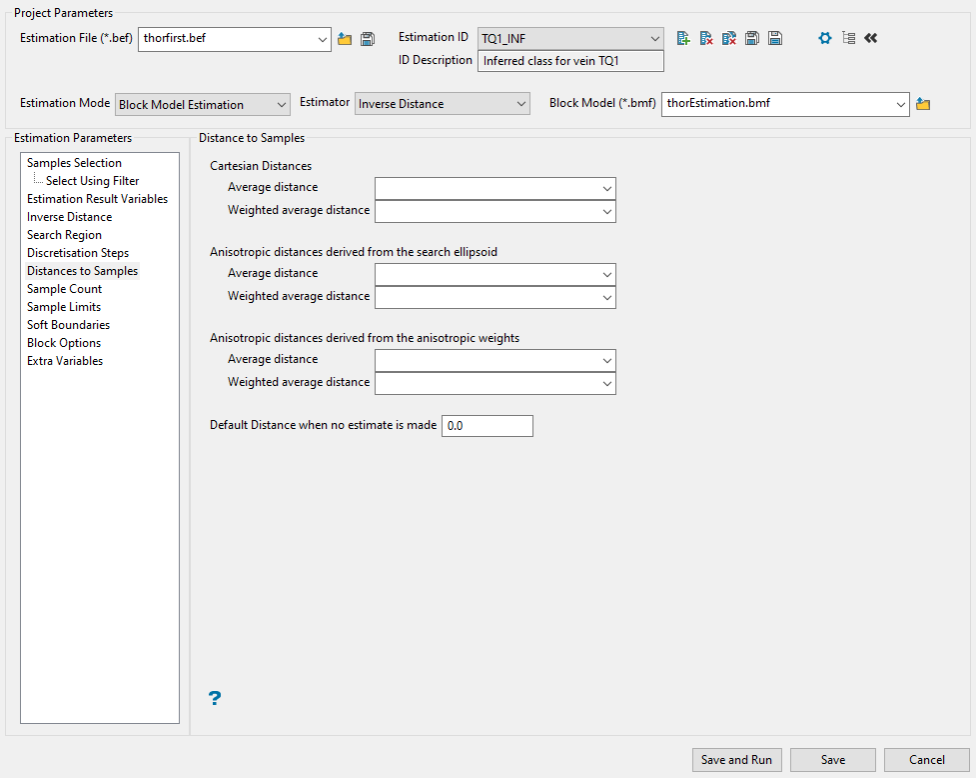Click the Save and Run button
The width and height of the screenshot is (976, 778).
click(x=737, y=760)
